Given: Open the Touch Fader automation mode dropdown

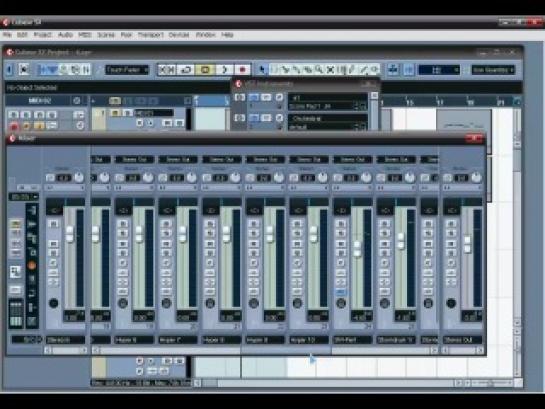Looking at the screenshot, I should (127, 69).
